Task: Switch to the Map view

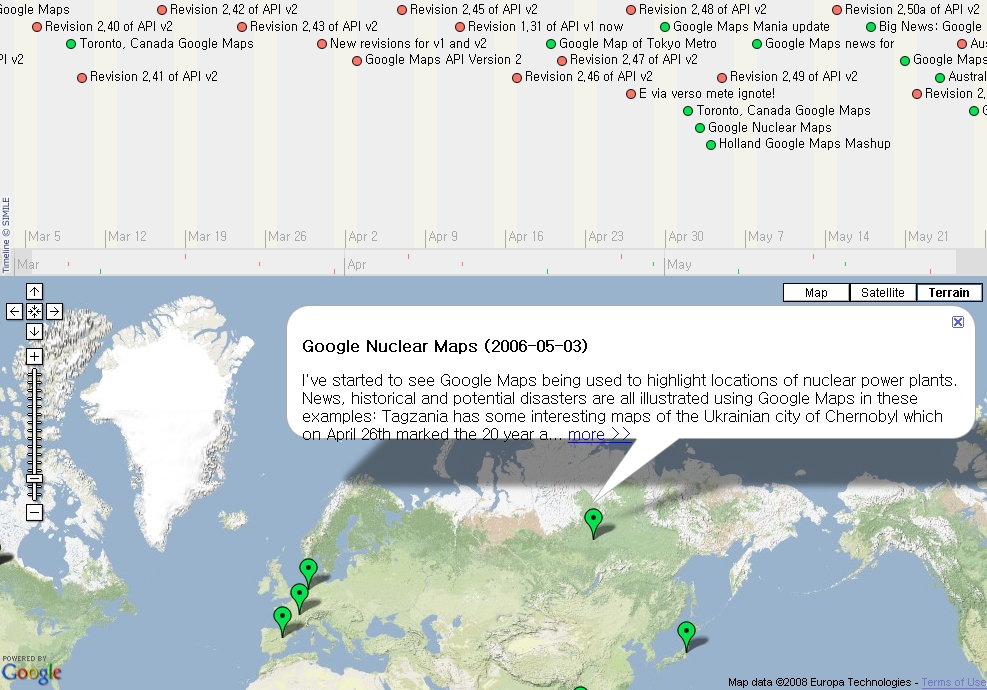Action: point(816,293)
